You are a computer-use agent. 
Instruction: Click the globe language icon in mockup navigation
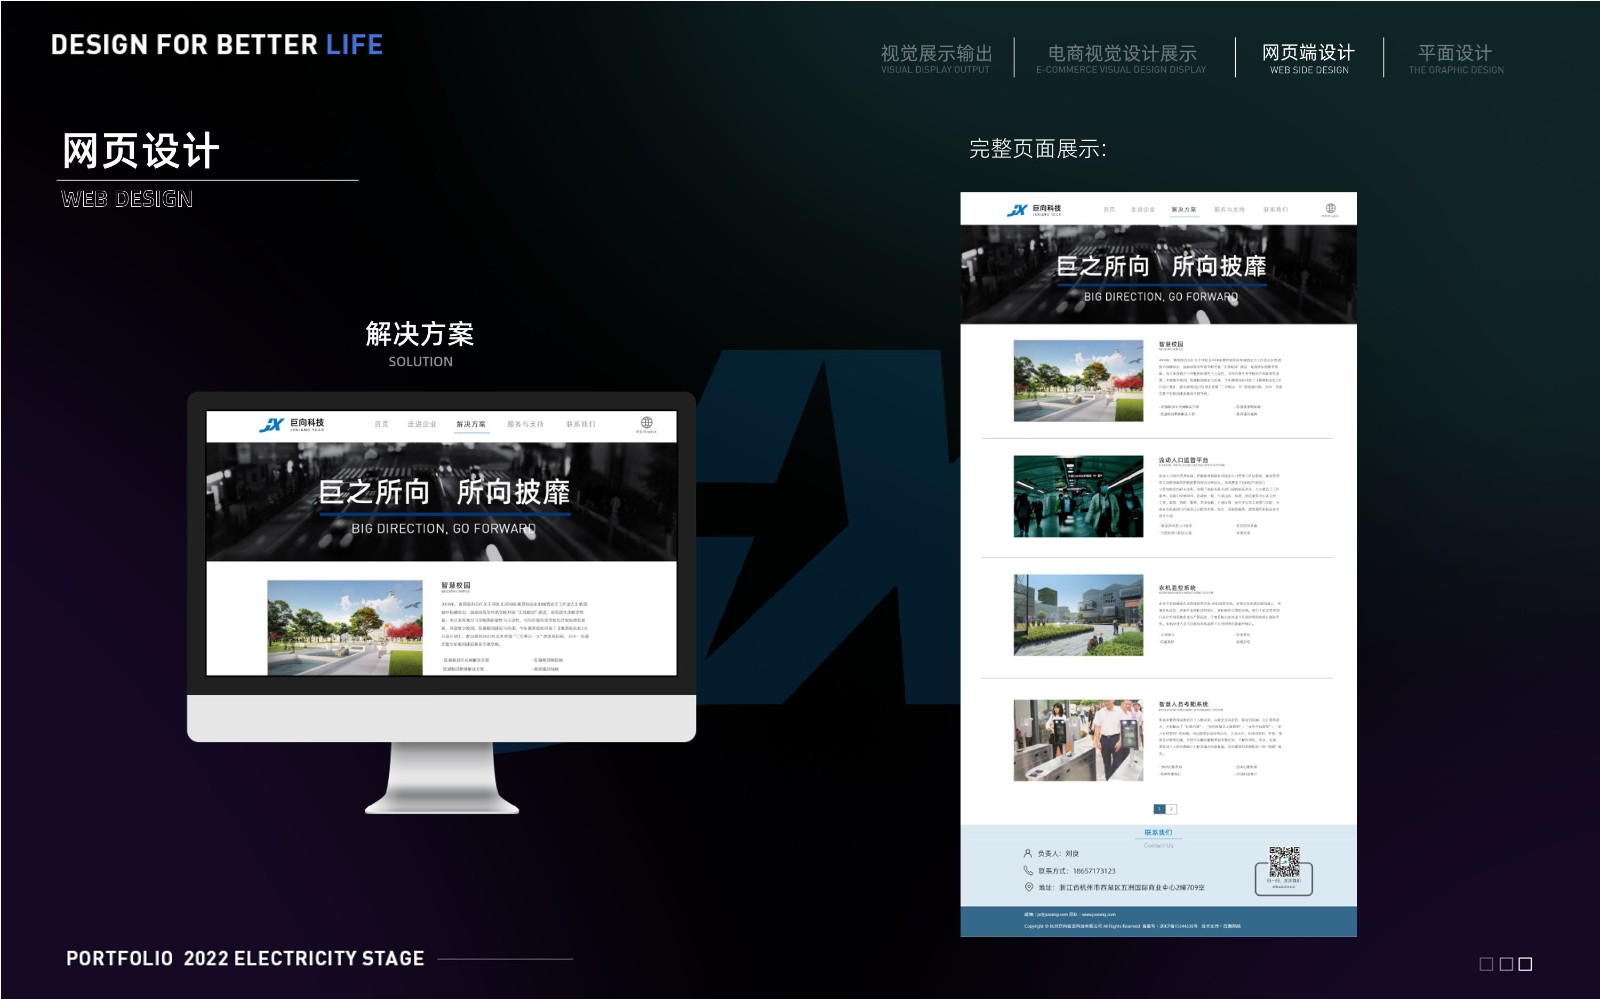1330,207
